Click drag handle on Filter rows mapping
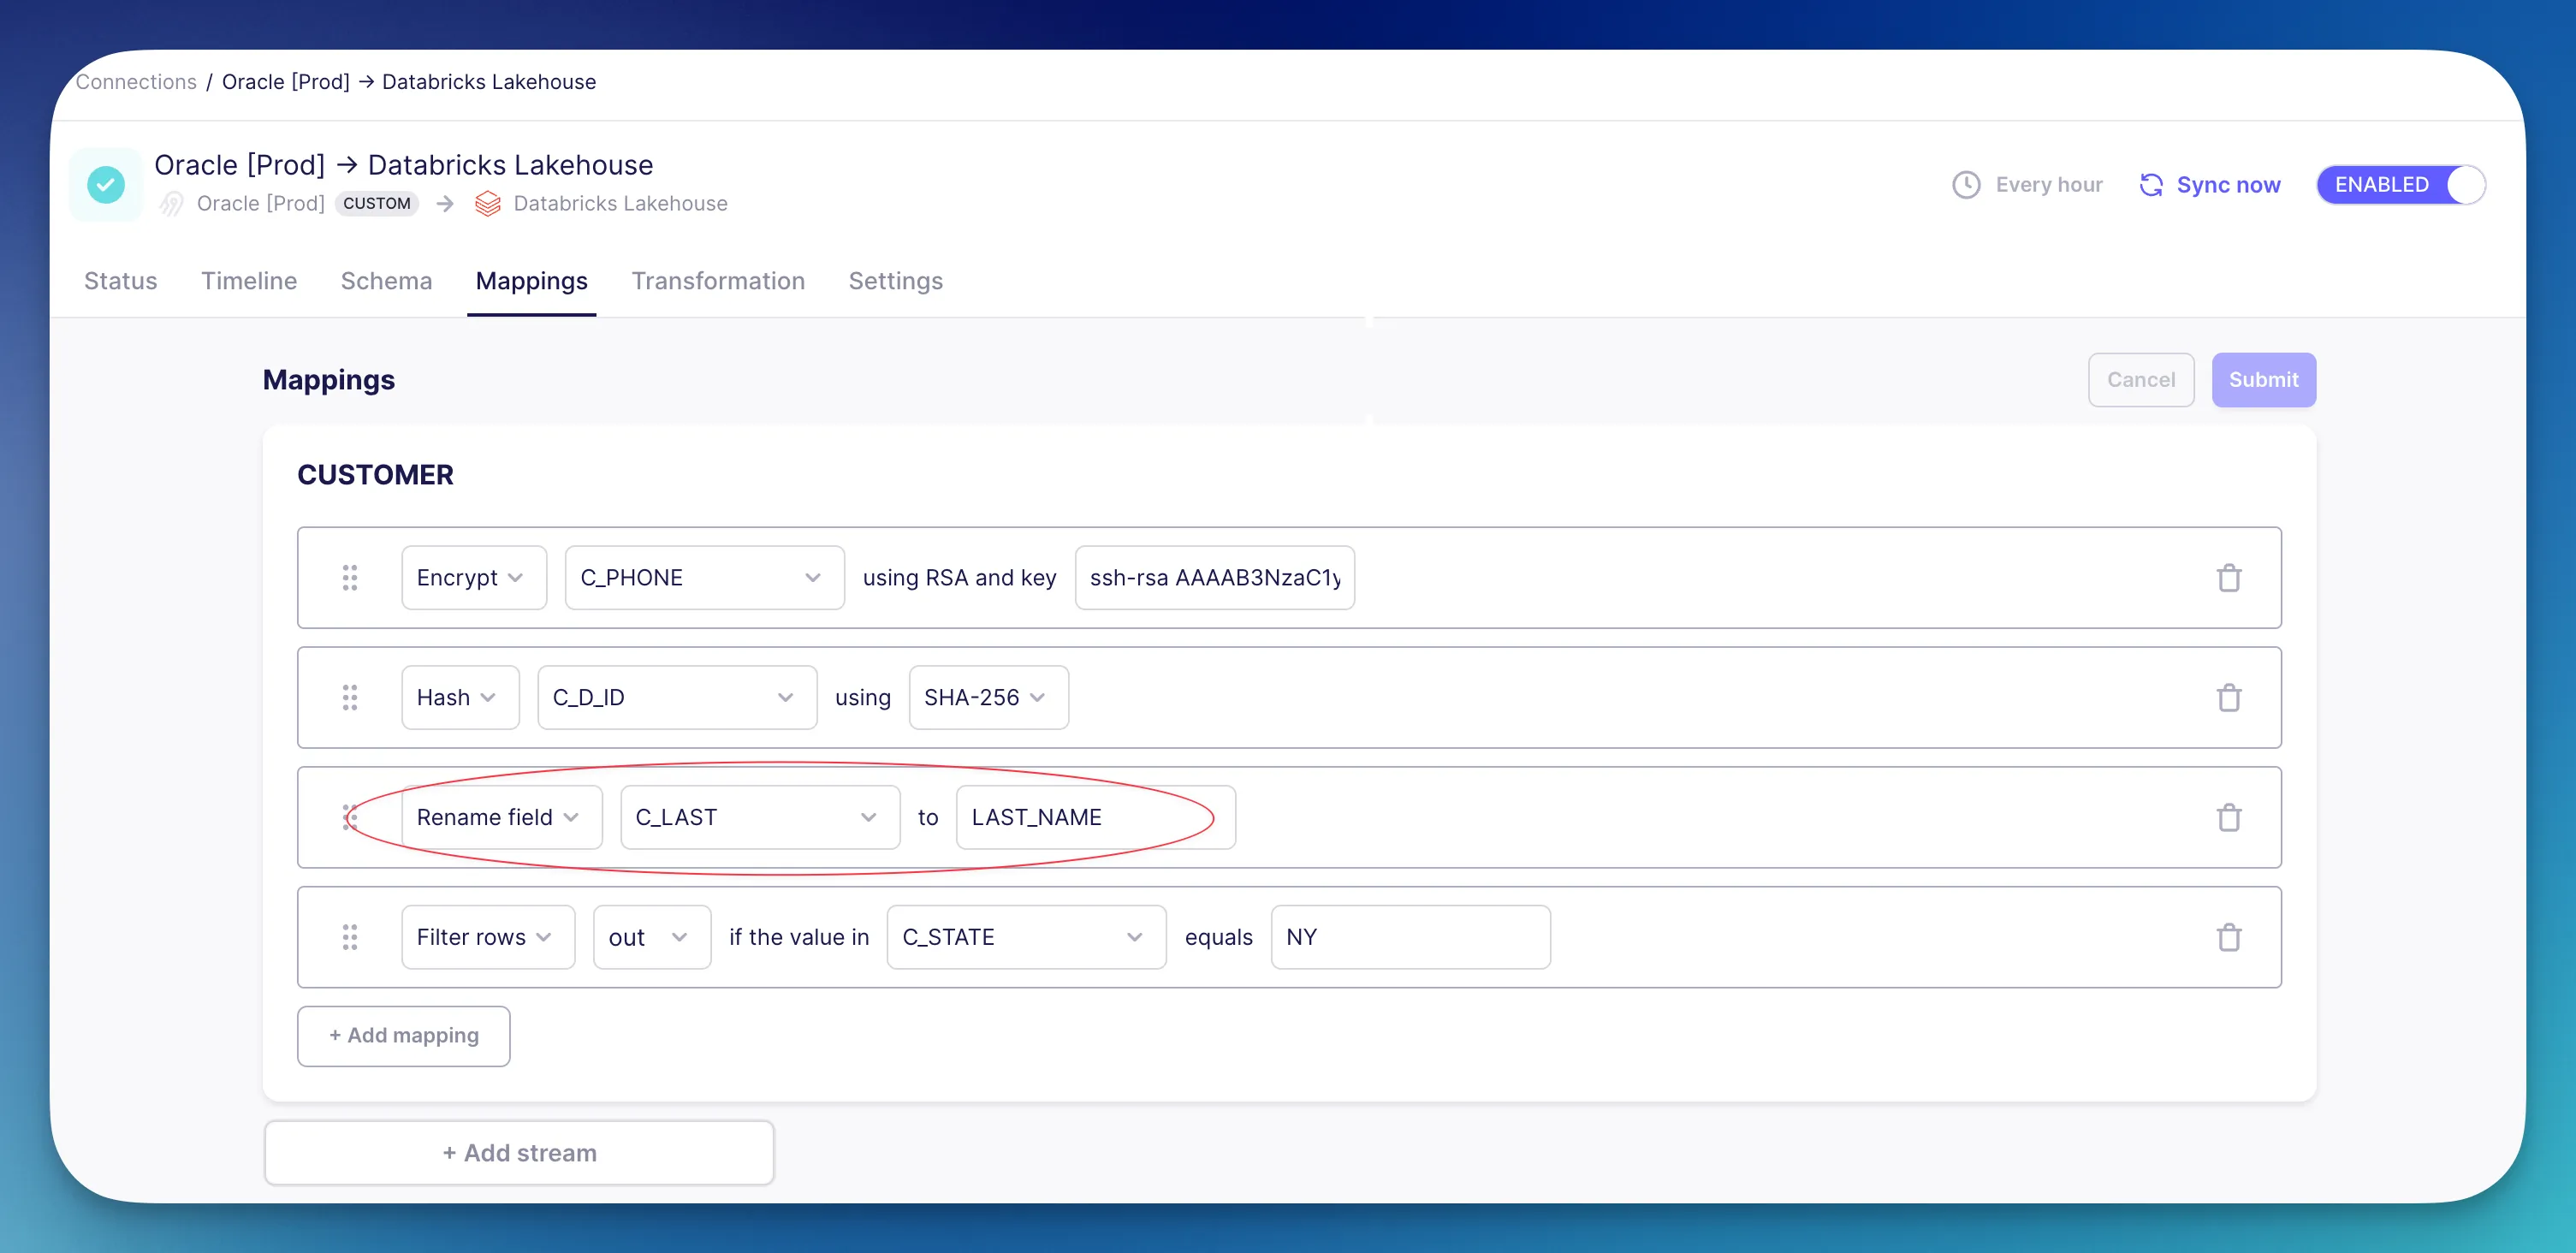The image size is (2576, 1253). pos(350,938)
